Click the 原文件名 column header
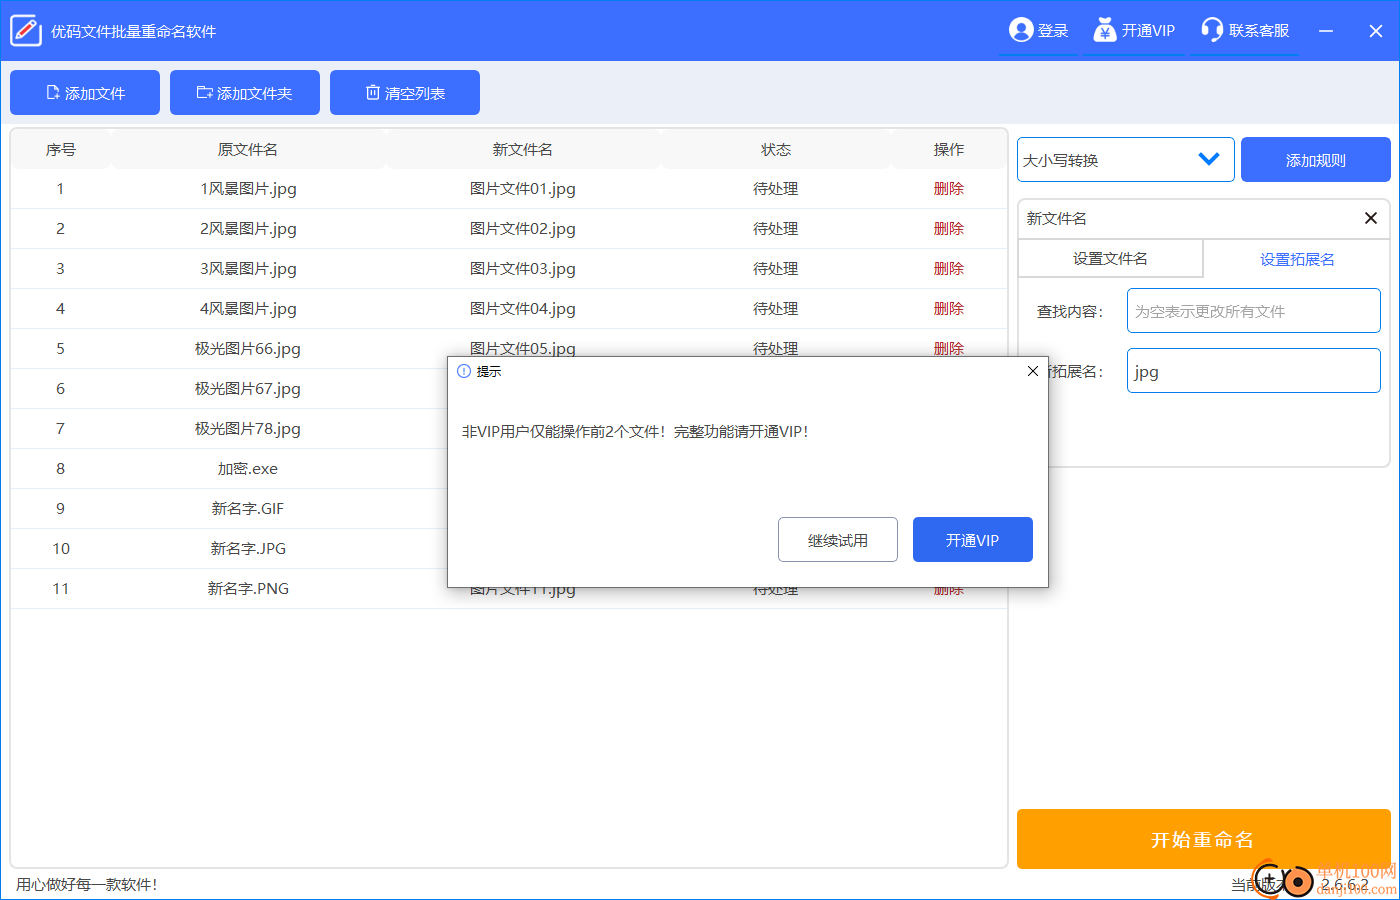1400x900 pixels. point(248,149)
